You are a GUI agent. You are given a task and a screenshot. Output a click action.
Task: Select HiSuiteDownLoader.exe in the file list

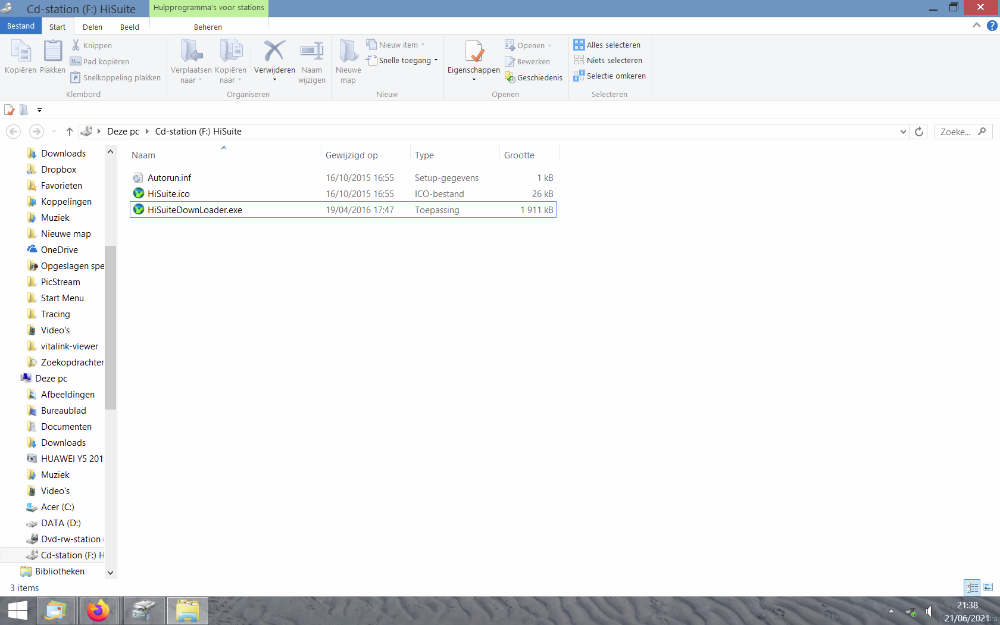click(x=194, y=210)
